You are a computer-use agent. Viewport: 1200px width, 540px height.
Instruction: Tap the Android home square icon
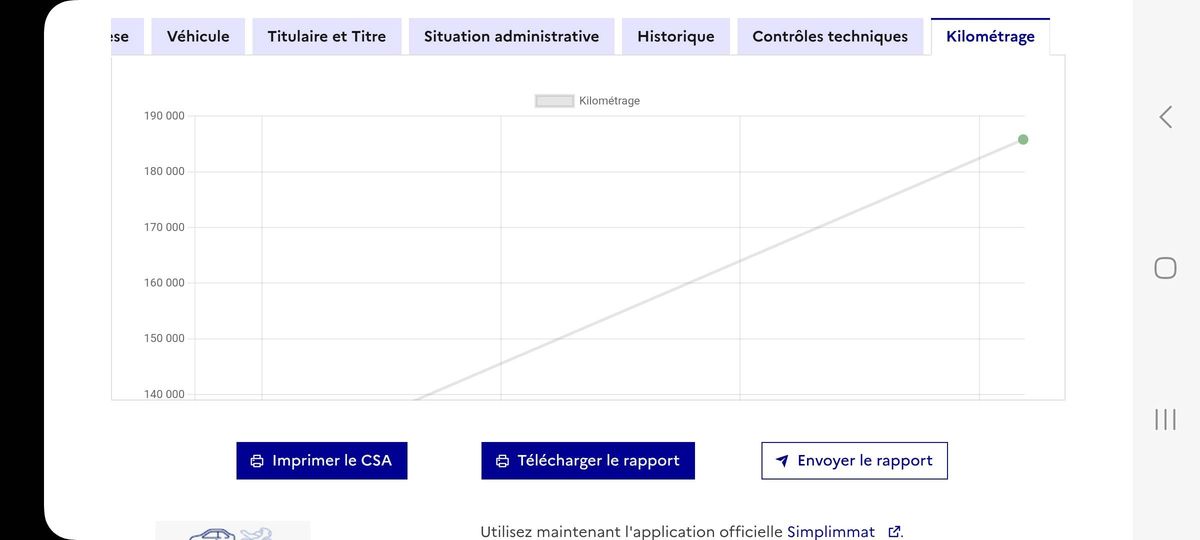pyautogui.click(x=1165, y=268)
